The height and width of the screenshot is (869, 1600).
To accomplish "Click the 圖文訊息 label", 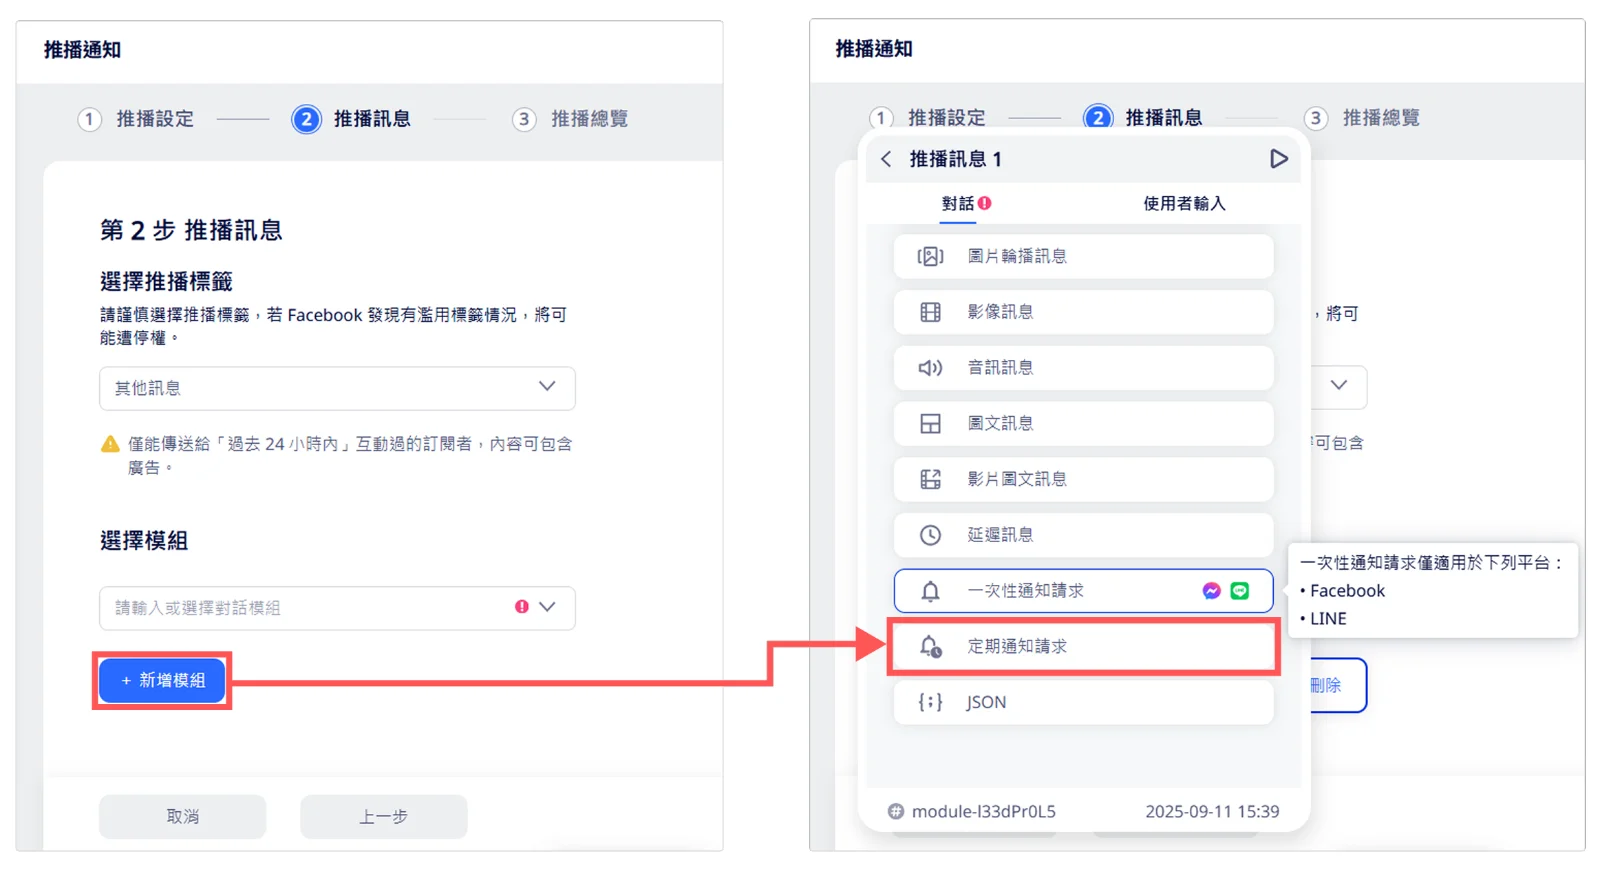I will pos(1000,424).
